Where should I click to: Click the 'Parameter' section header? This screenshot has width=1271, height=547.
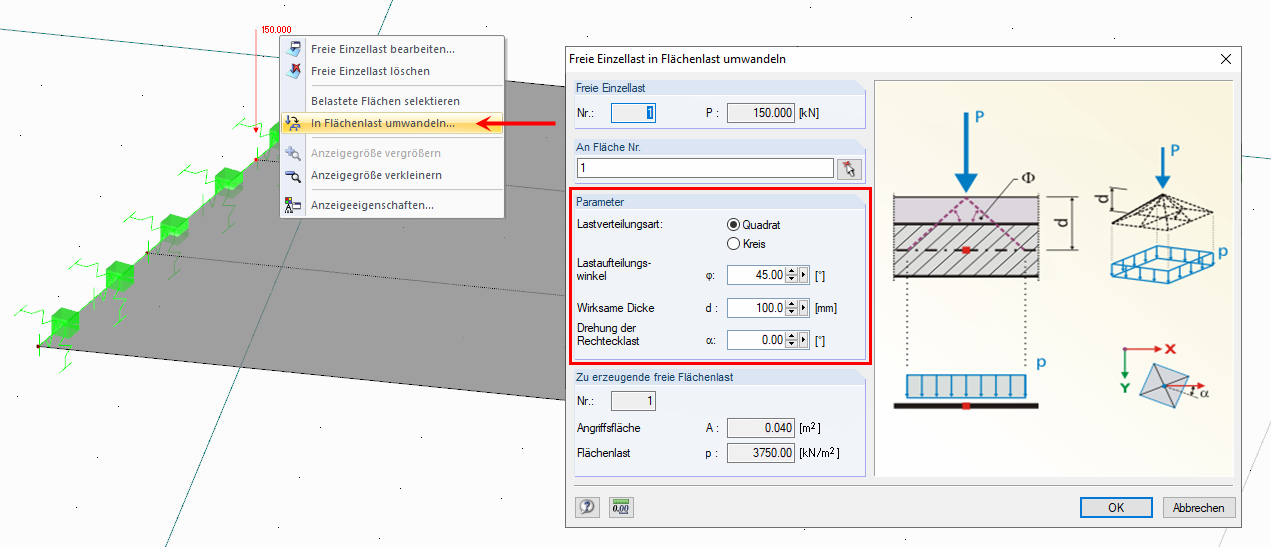[600, 203]
